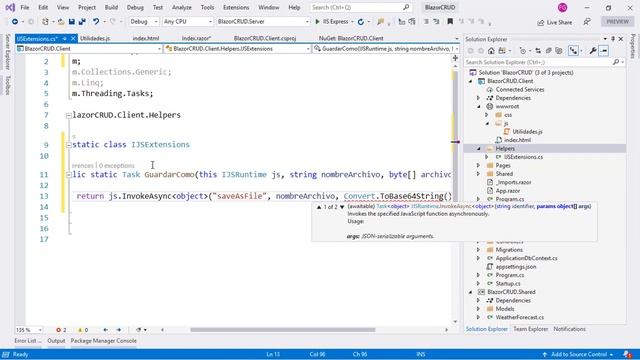This screenshot has height=360, width=640.
Task: Click Show All Files icon in Solution Explorer
Action: 559,51
